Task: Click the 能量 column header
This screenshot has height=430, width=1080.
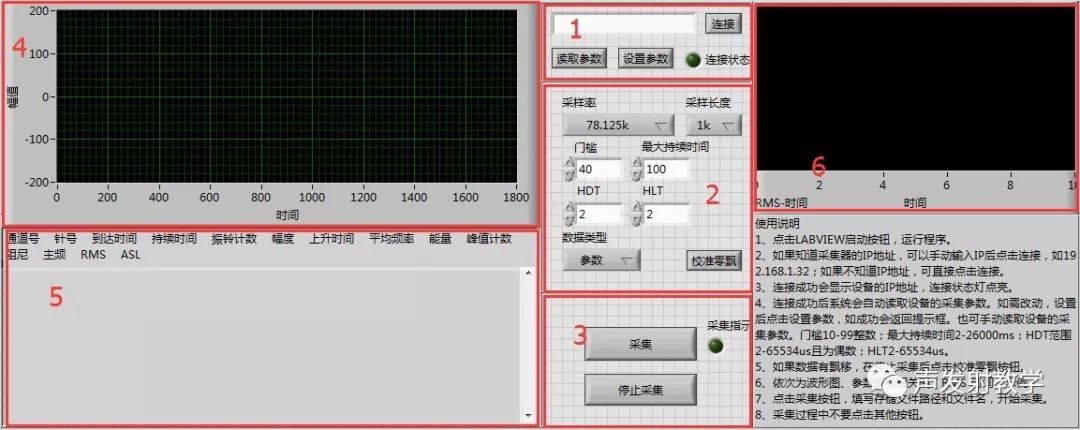Action: tap(440, 238)
